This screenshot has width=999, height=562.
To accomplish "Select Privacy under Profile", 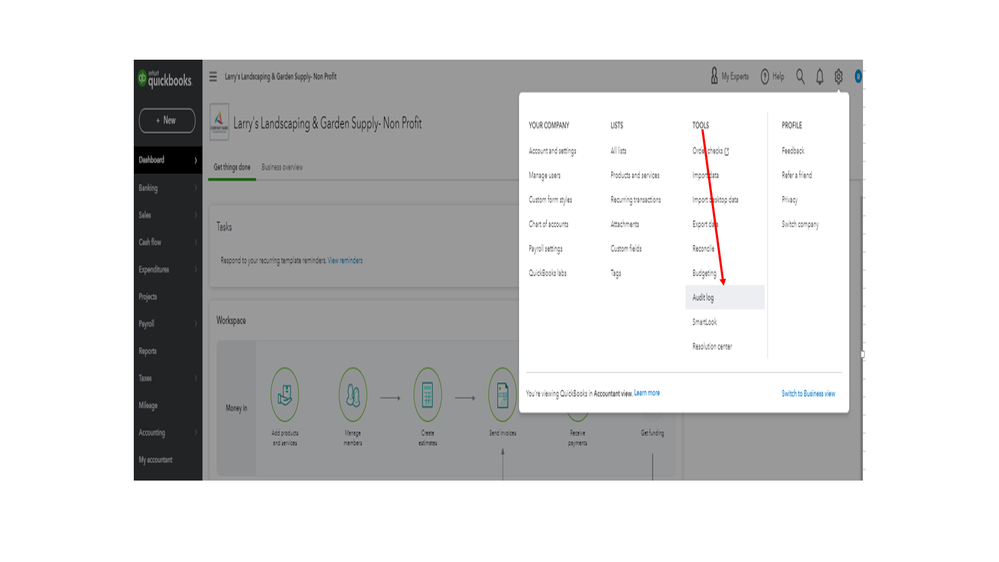I will point(789,199).
